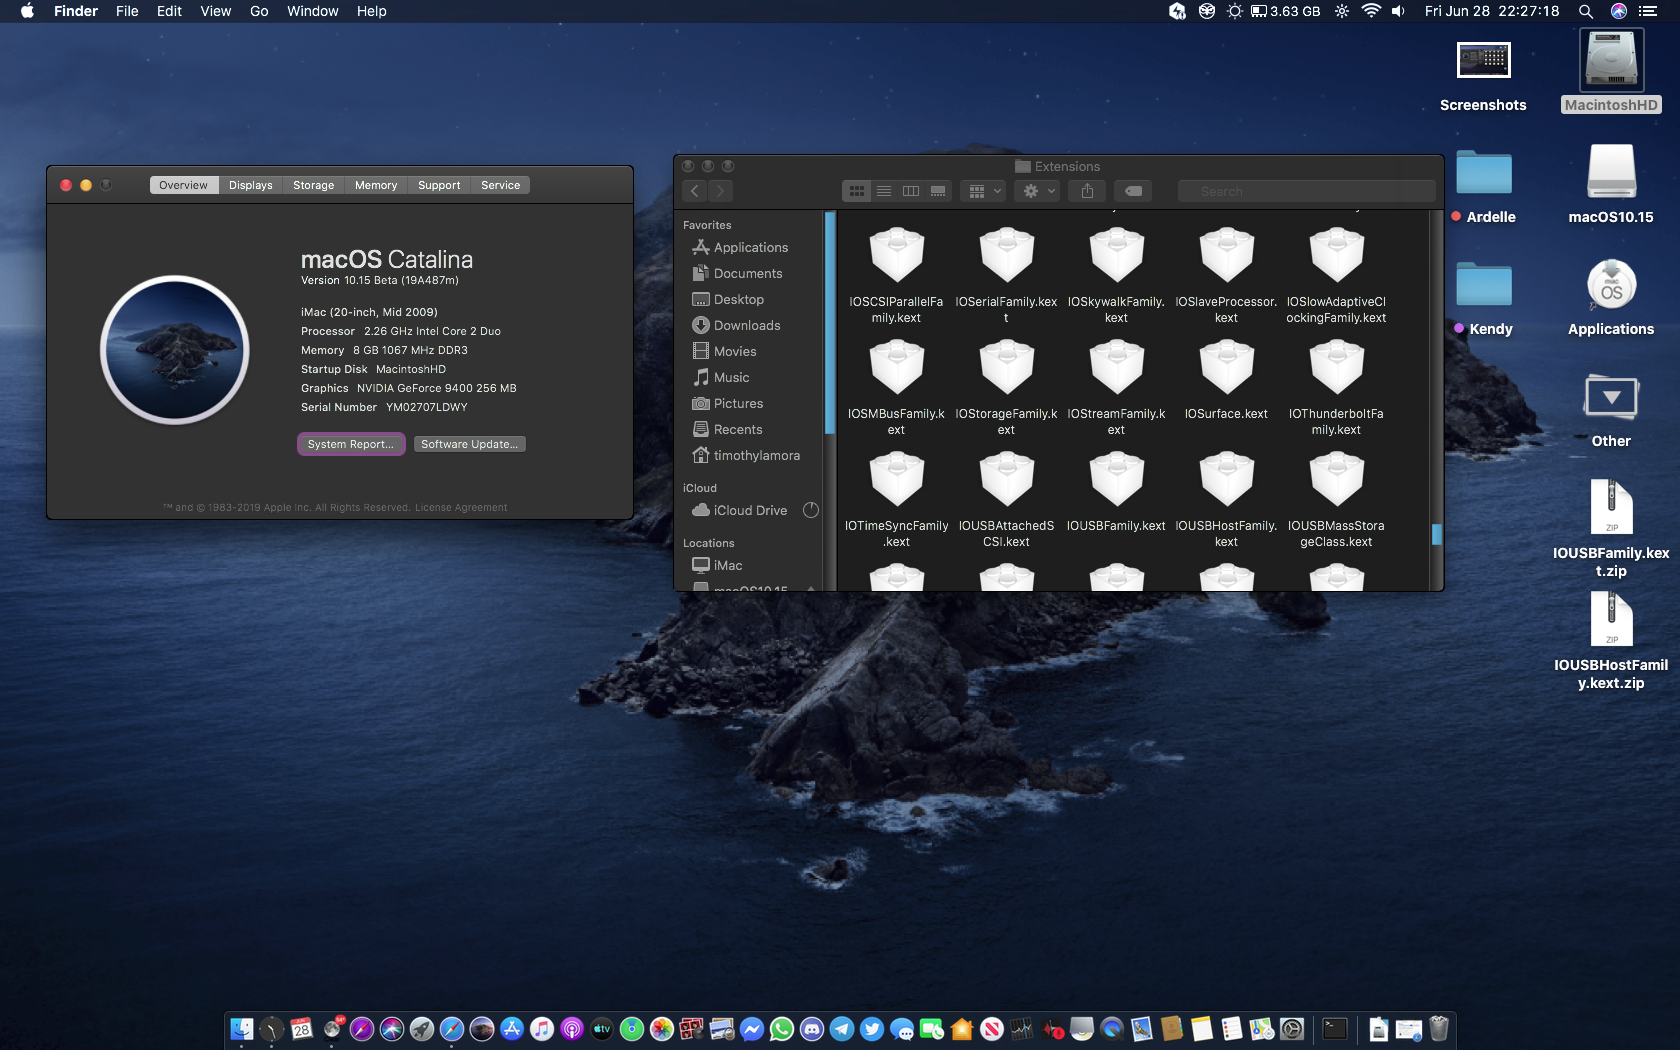1680x1050 pixels.
Task: Open the License Agreement link
Action: pos(461,507)
